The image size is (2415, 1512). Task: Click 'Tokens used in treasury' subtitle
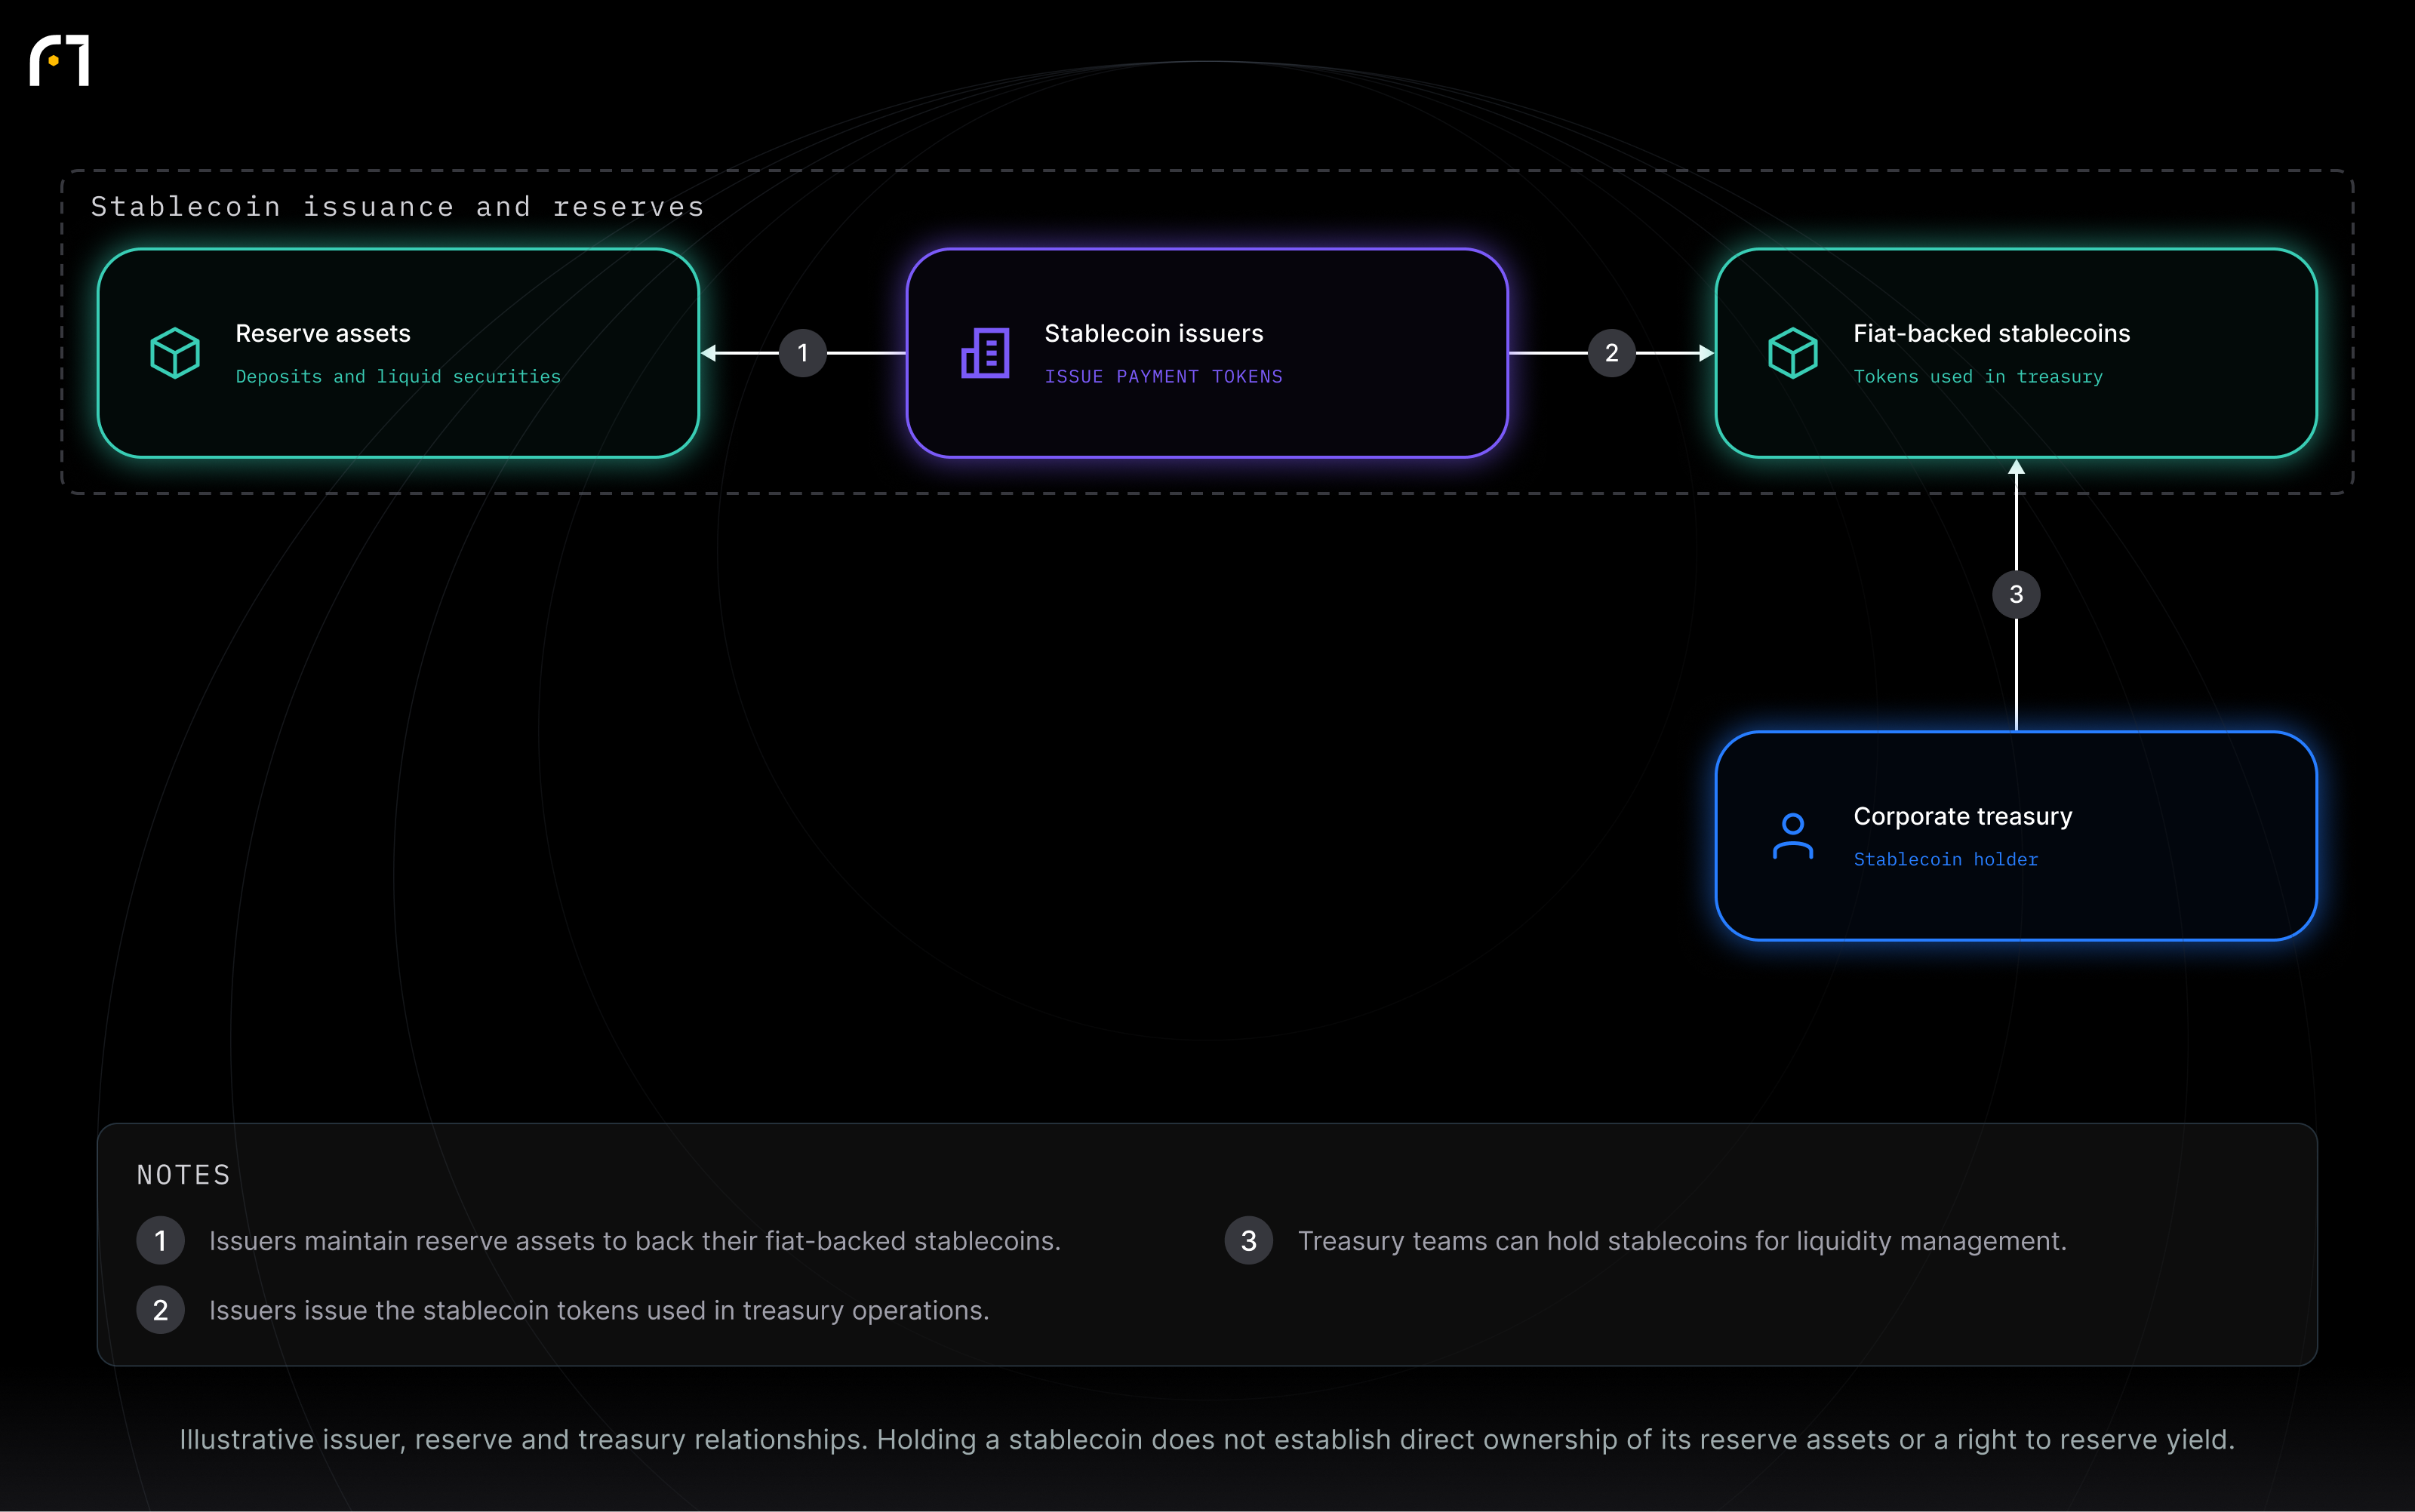coord(1978,377)
